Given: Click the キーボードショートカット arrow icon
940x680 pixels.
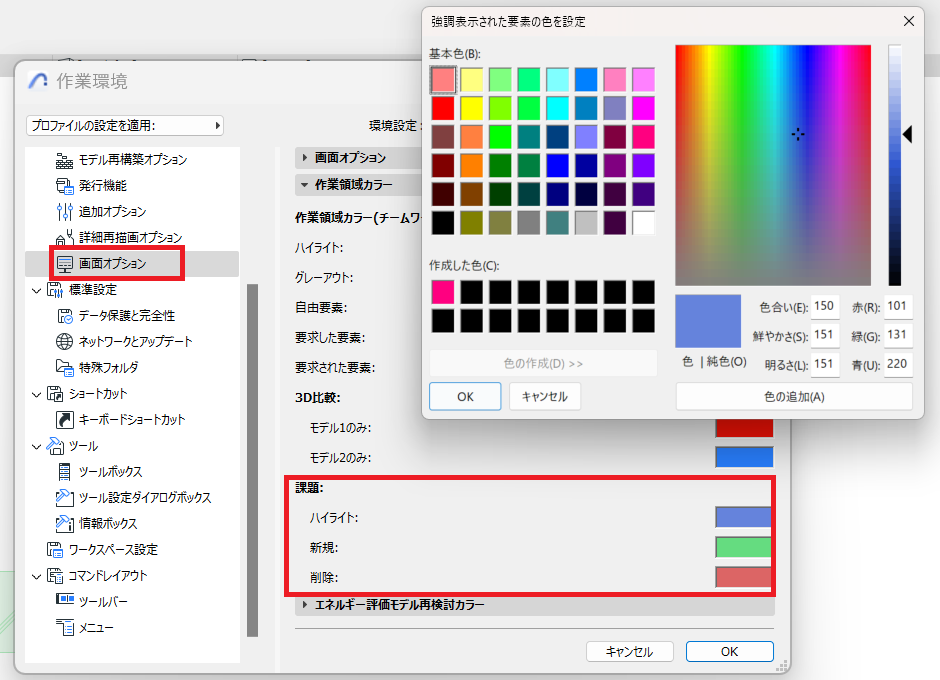Looking at the screenshot, I should [x=64, y=420].
